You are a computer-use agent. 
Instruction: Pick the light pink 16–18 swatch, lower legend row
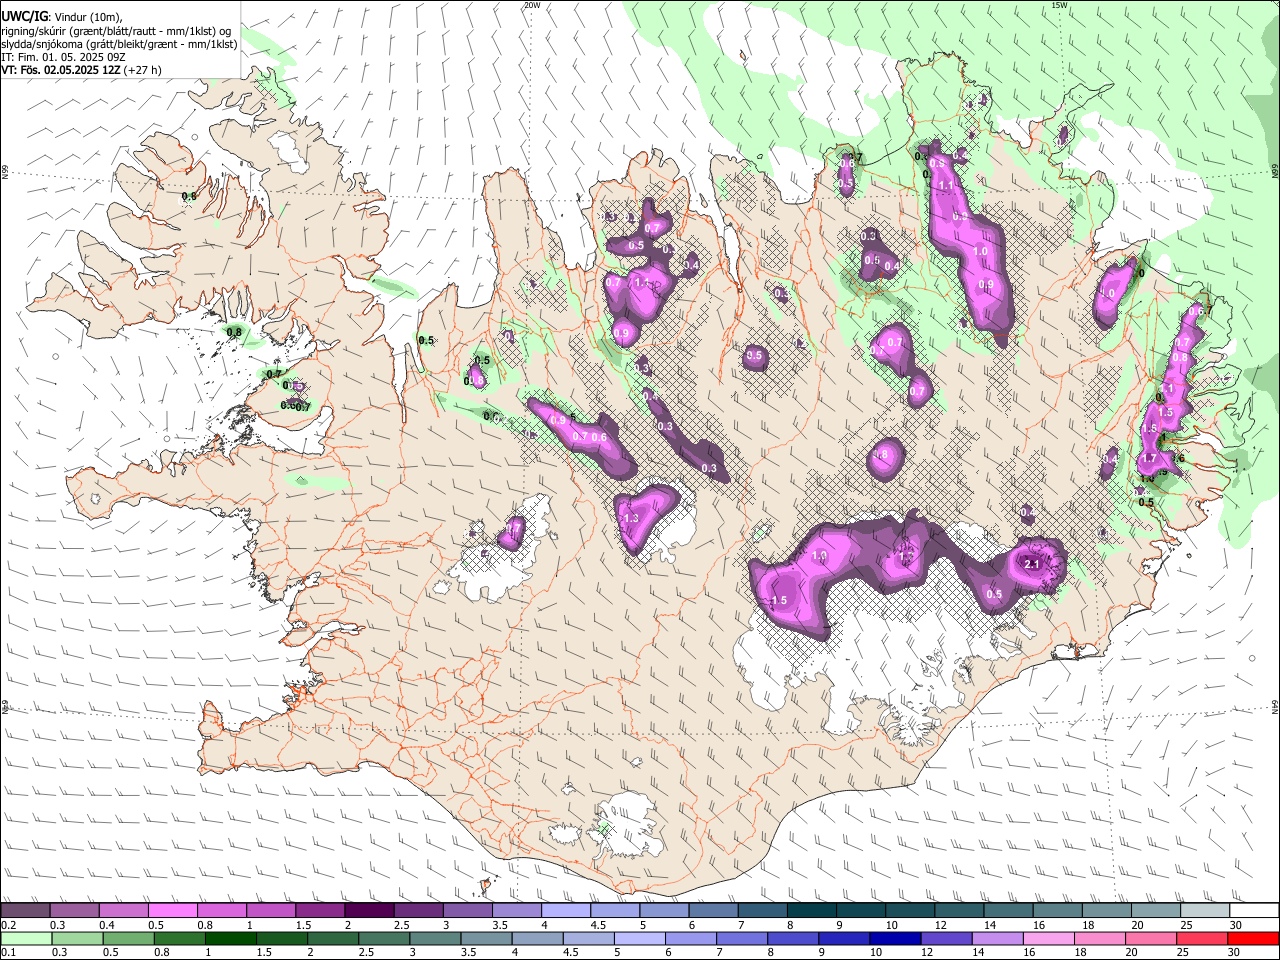click(x=1048, y=938)
